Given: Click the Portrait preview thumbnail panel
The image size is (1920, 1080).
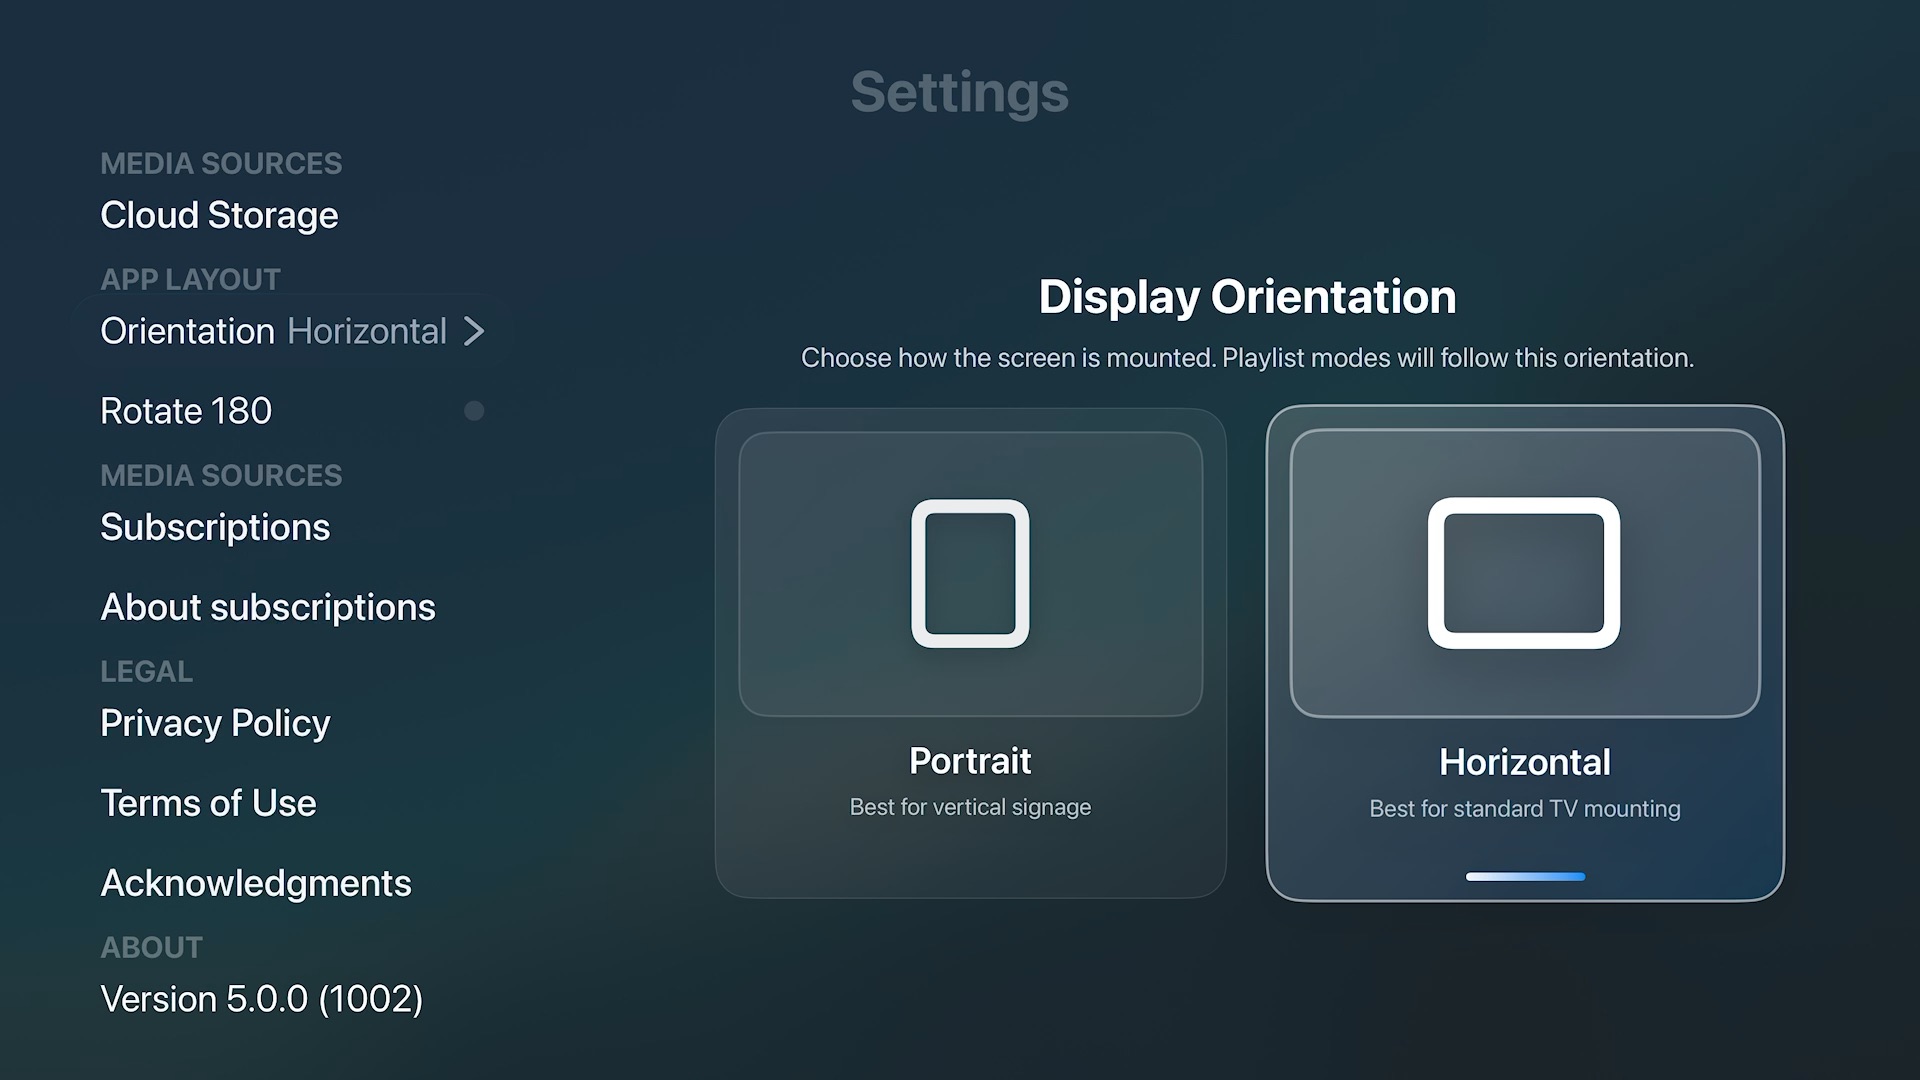Looking at the screenshot, I should [x=970, y=574].
